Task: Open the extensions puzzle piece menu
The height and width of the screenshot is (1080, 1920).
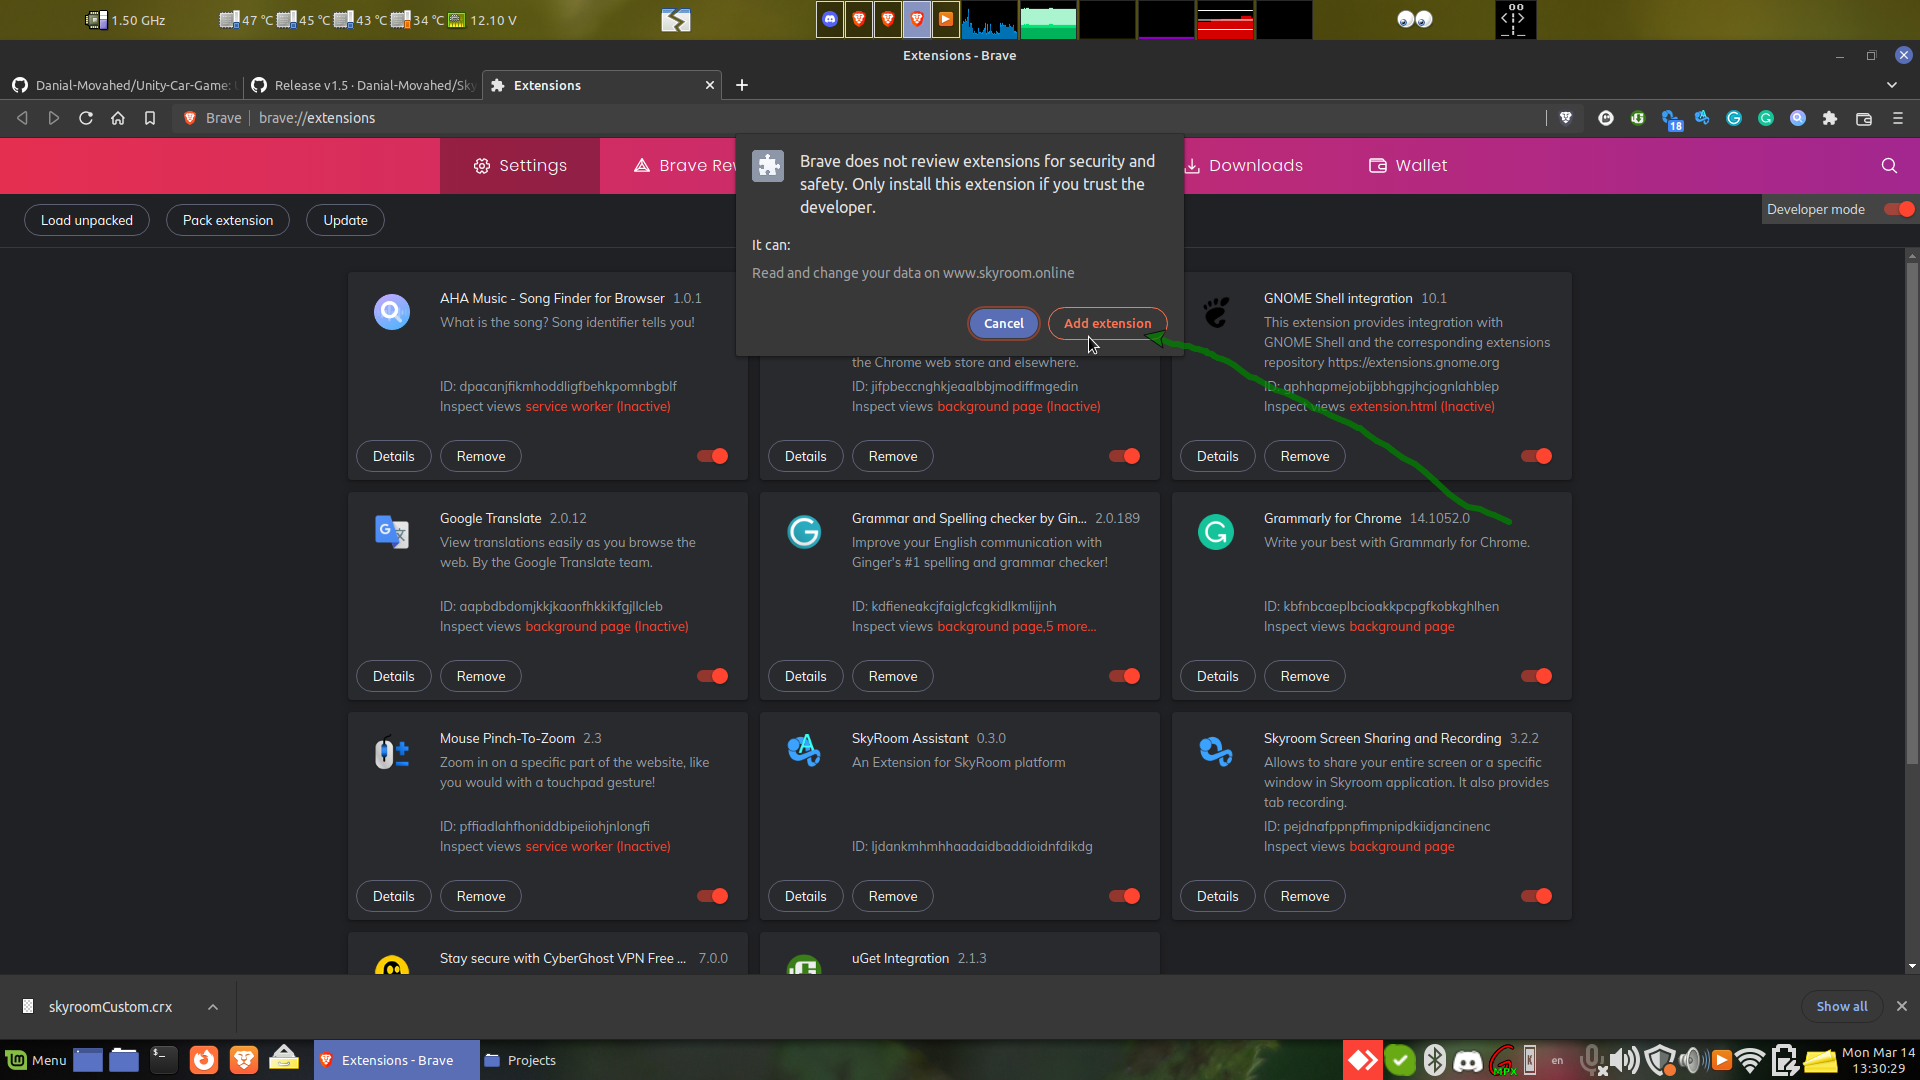Action: click(1830, 118)
